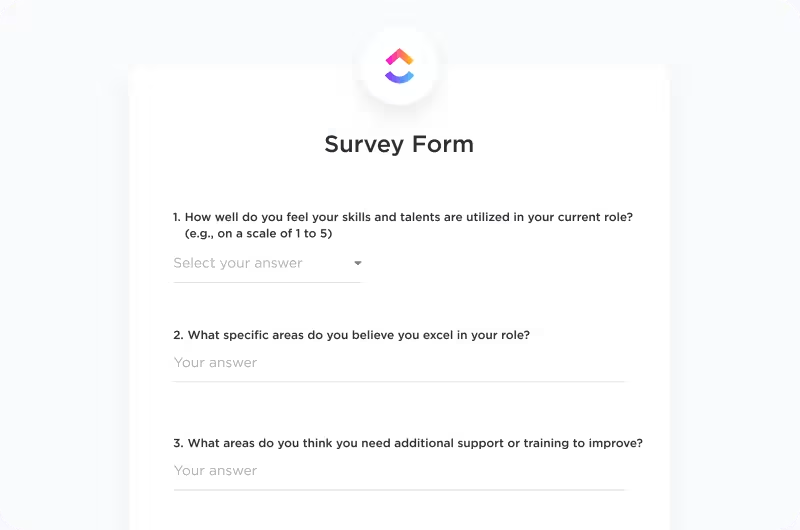Click the number "3." of the third question
The image size is (800, 530).
pyautogui.click(x=178, y=443)
